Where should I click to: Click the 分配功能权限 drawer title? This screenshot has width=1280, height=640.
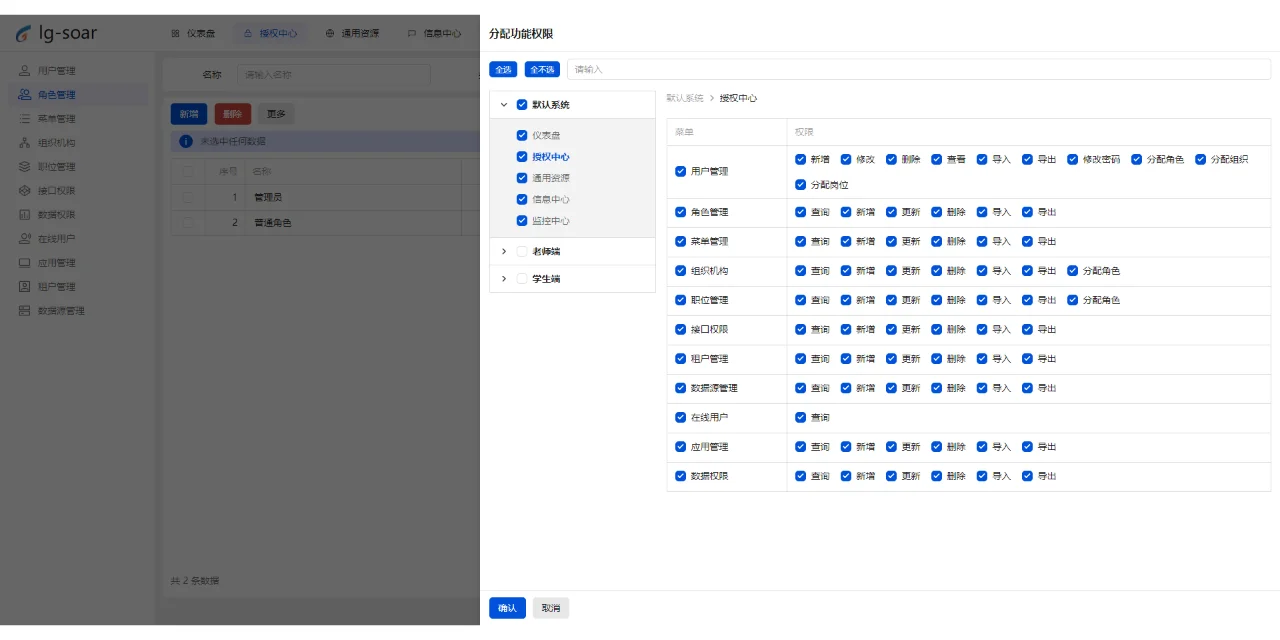[x=521, y=33]
